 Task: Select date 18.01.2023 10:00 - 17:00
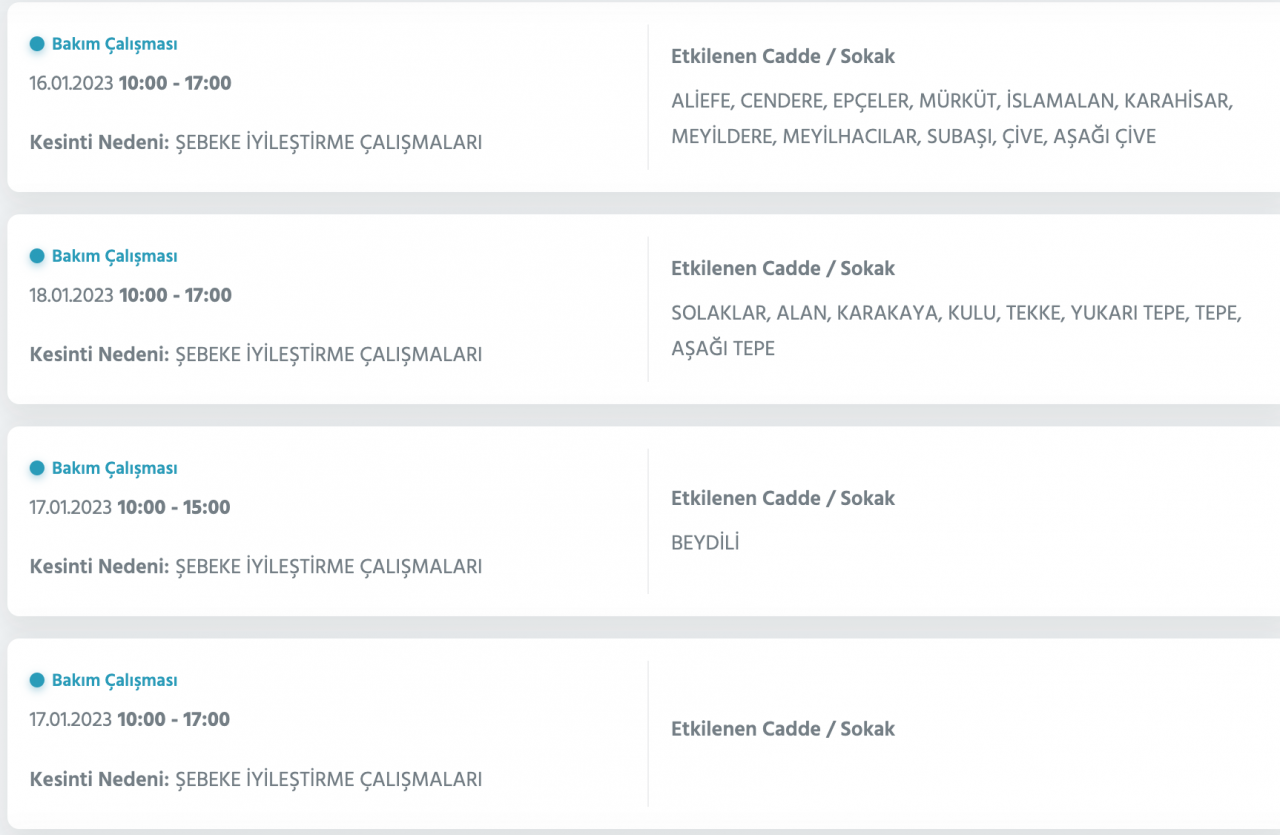(130, 295)
